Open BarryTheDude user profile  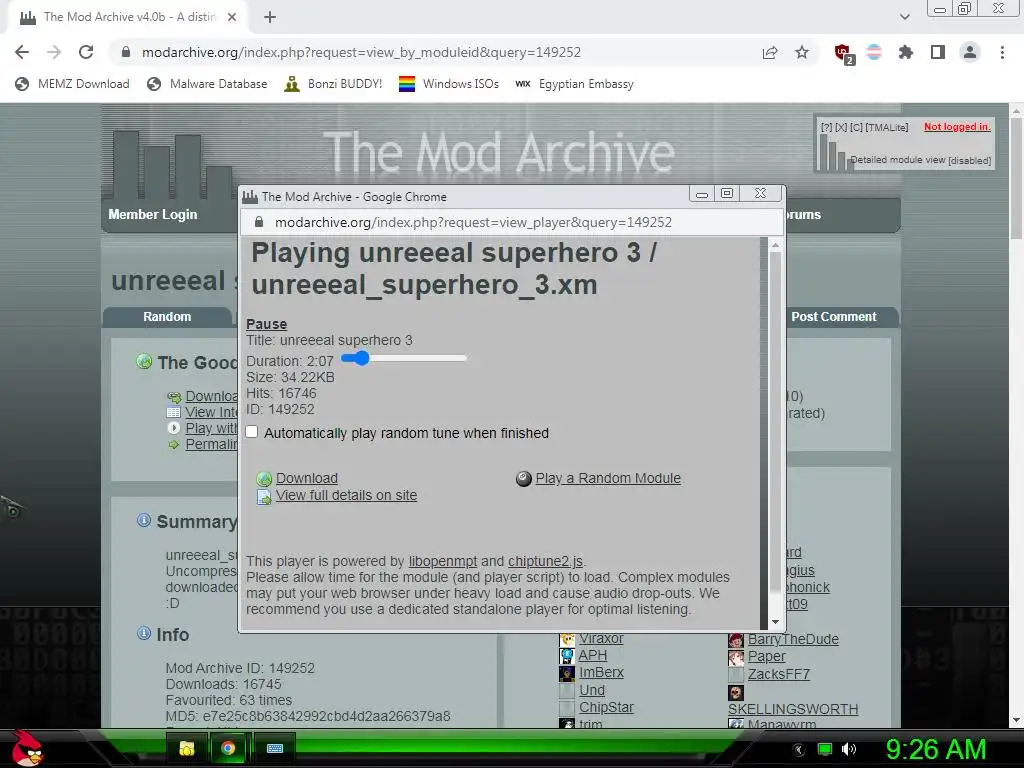(x=793, y=639)
